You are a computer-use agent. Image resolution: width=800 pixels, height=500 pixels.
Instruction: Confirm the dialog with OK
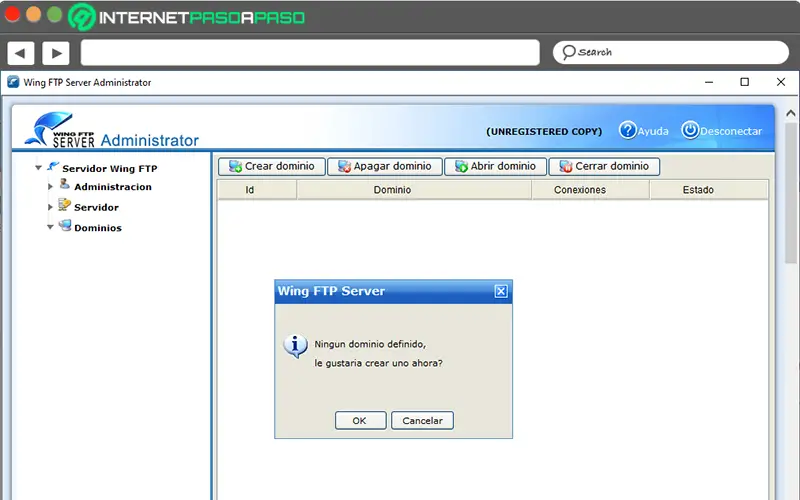pos(360,420)
